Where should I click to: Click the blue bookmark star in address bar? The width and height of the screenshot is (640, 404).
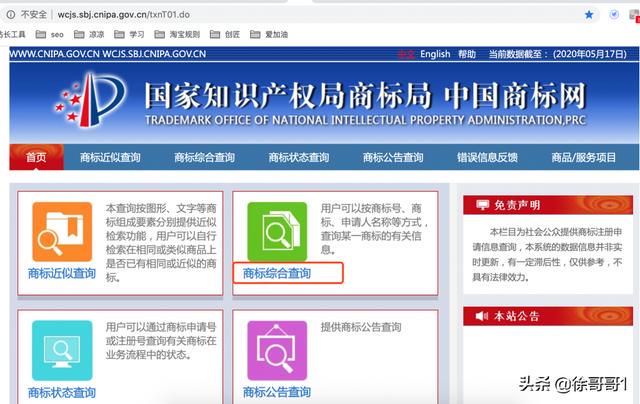589,15
